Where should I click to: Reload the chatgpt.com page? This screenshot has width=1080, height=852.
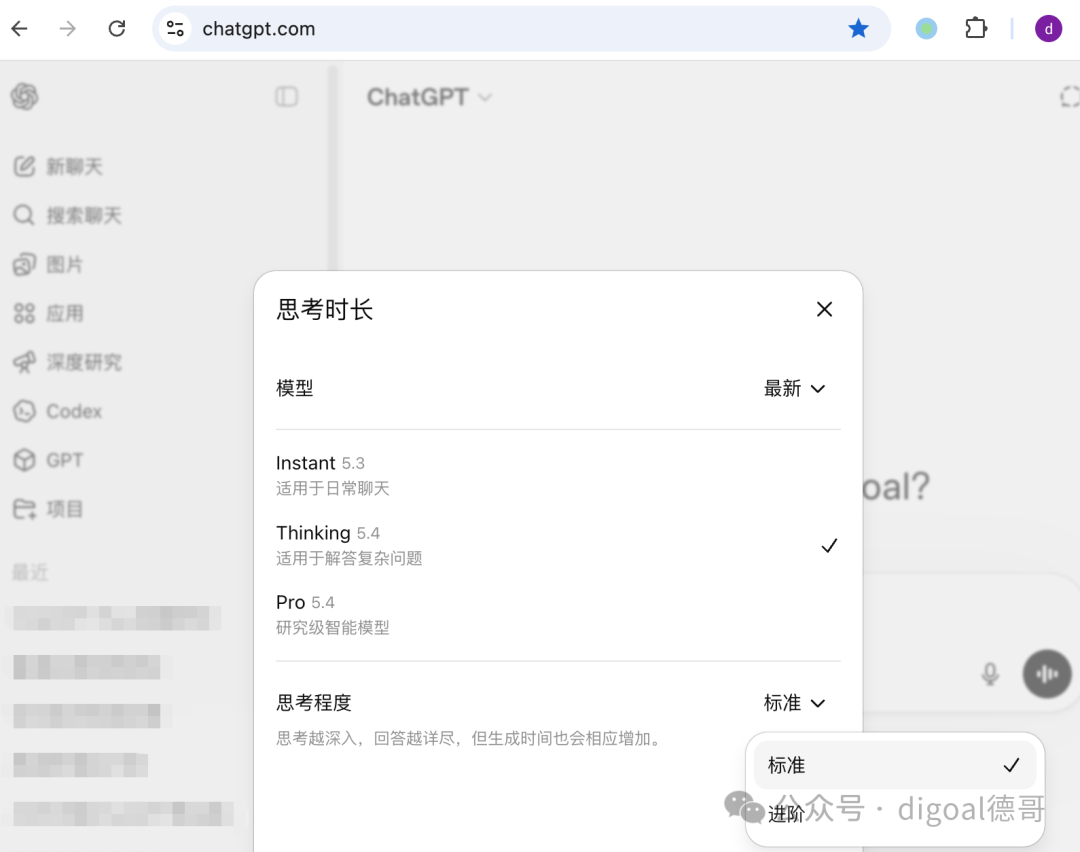pos(117,29)
